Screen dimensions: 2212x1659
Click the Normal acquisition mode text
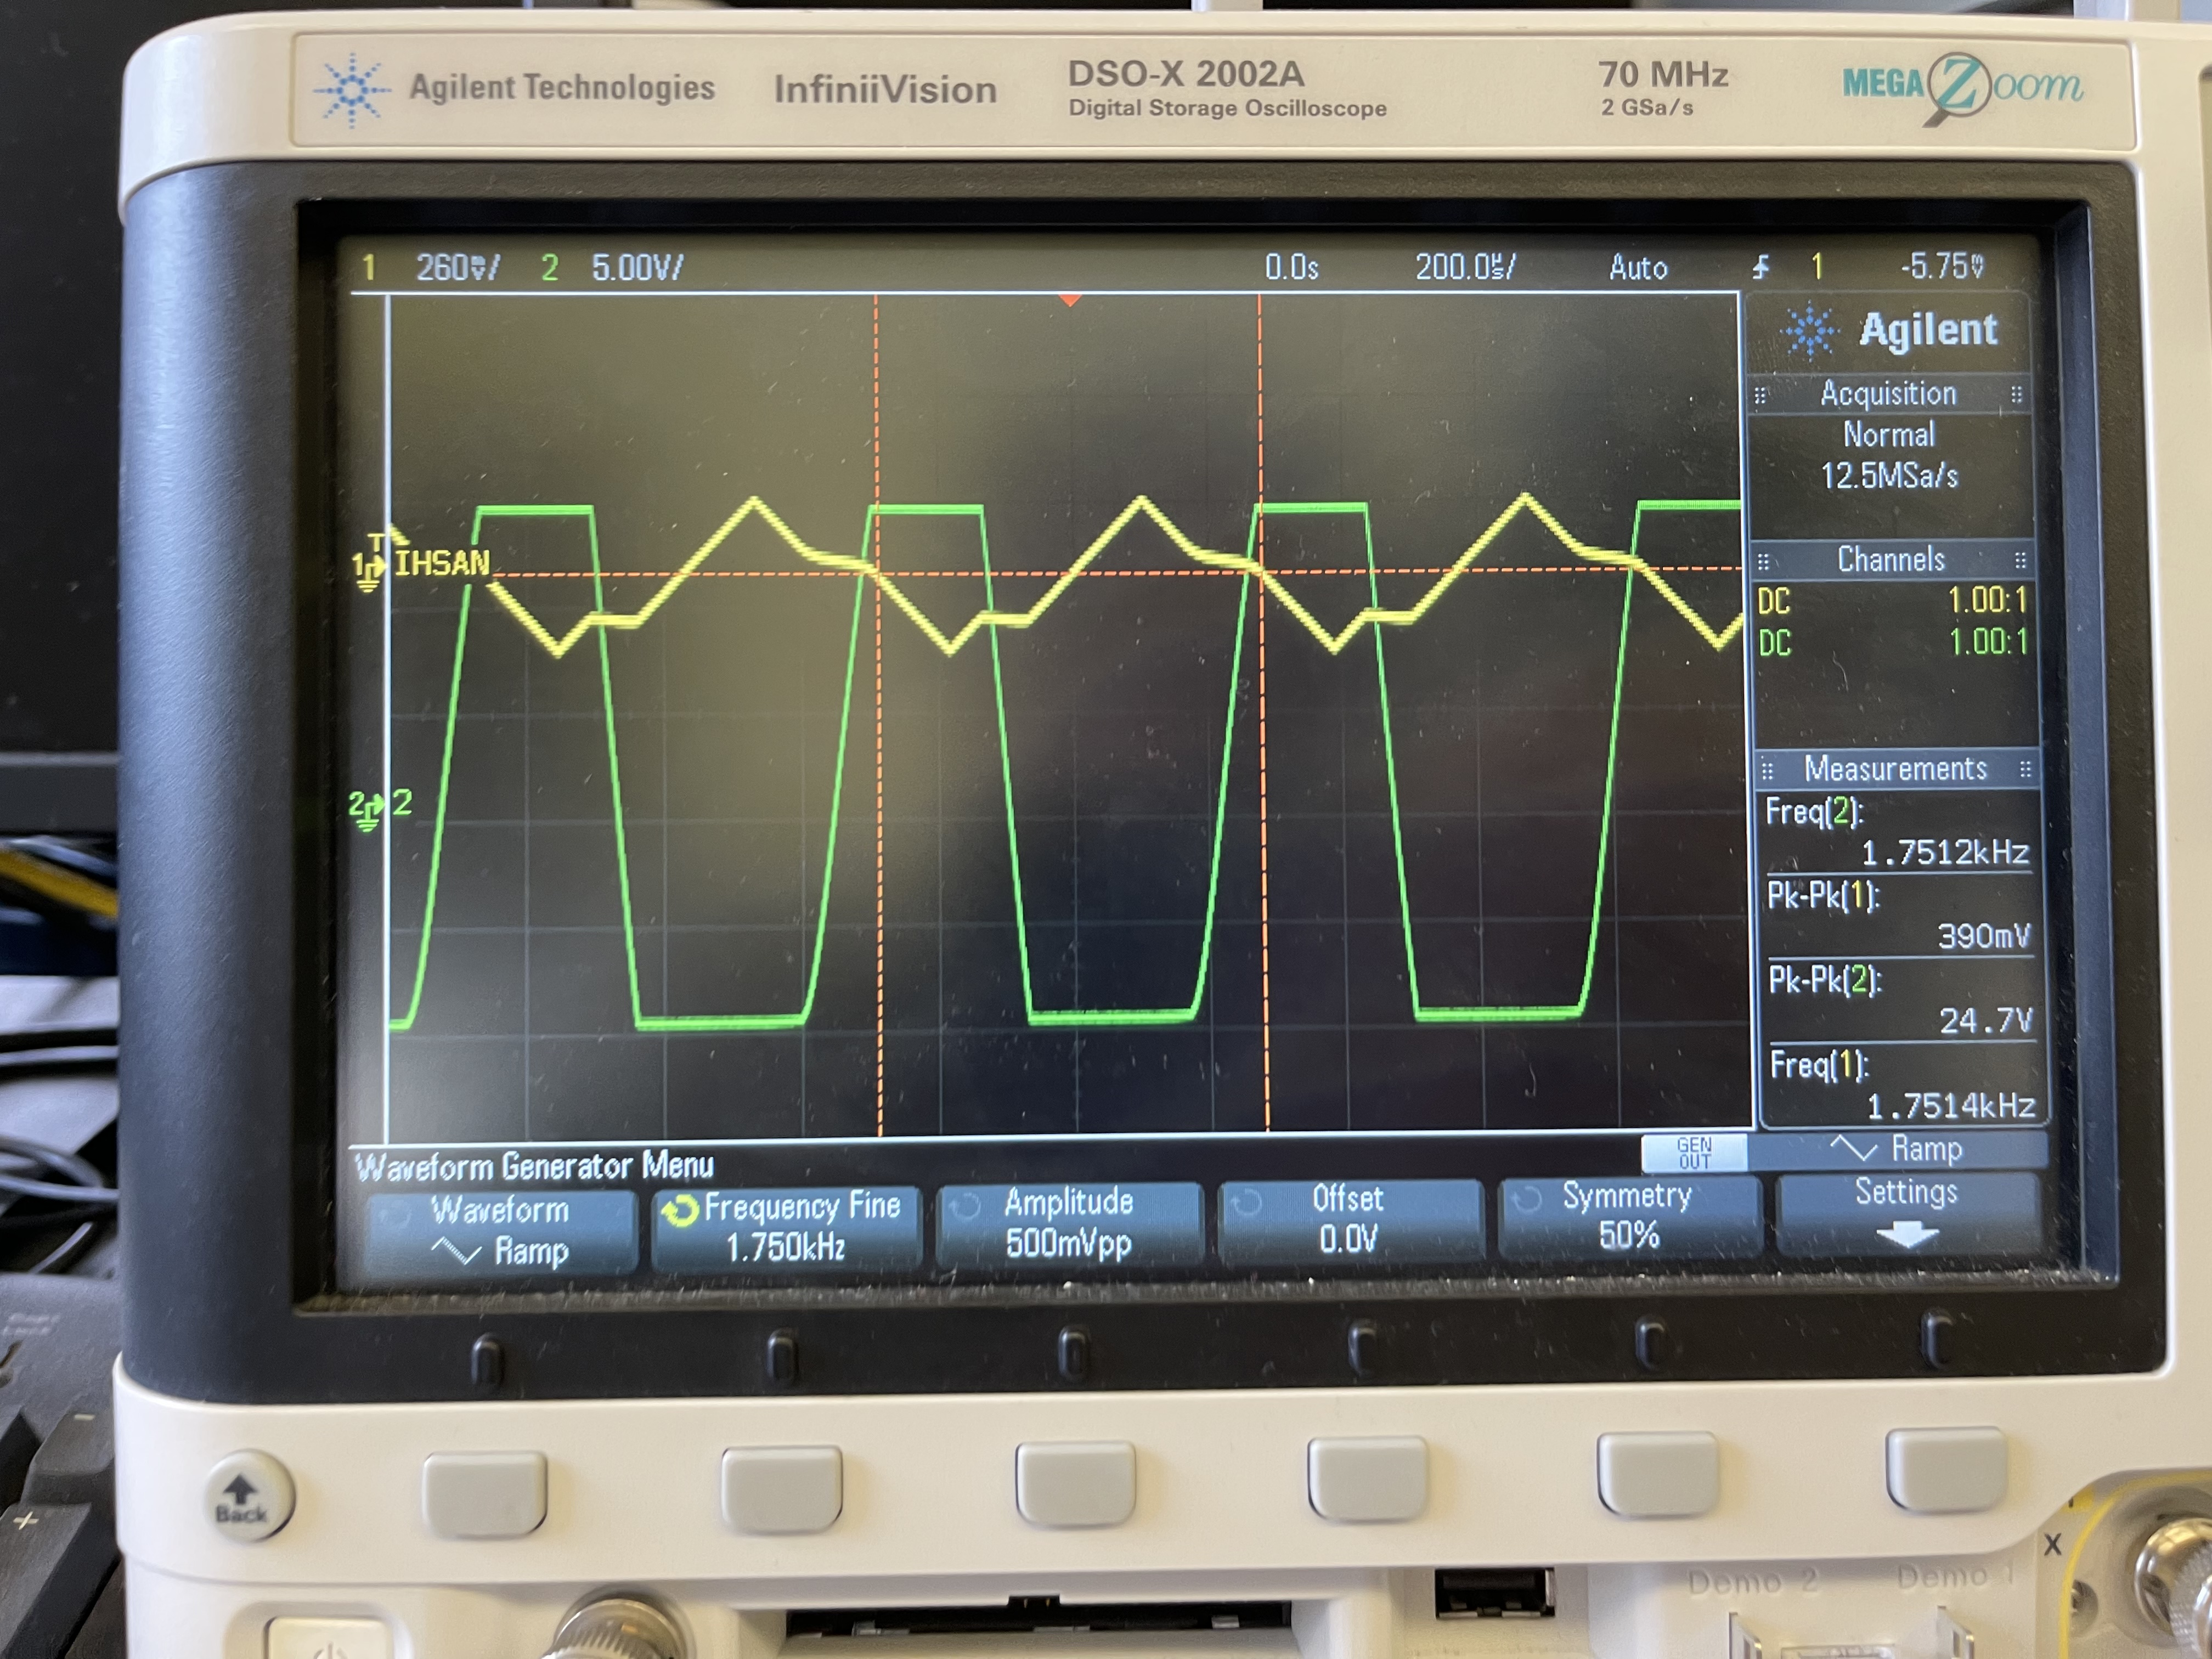(x=1889, y=435)
